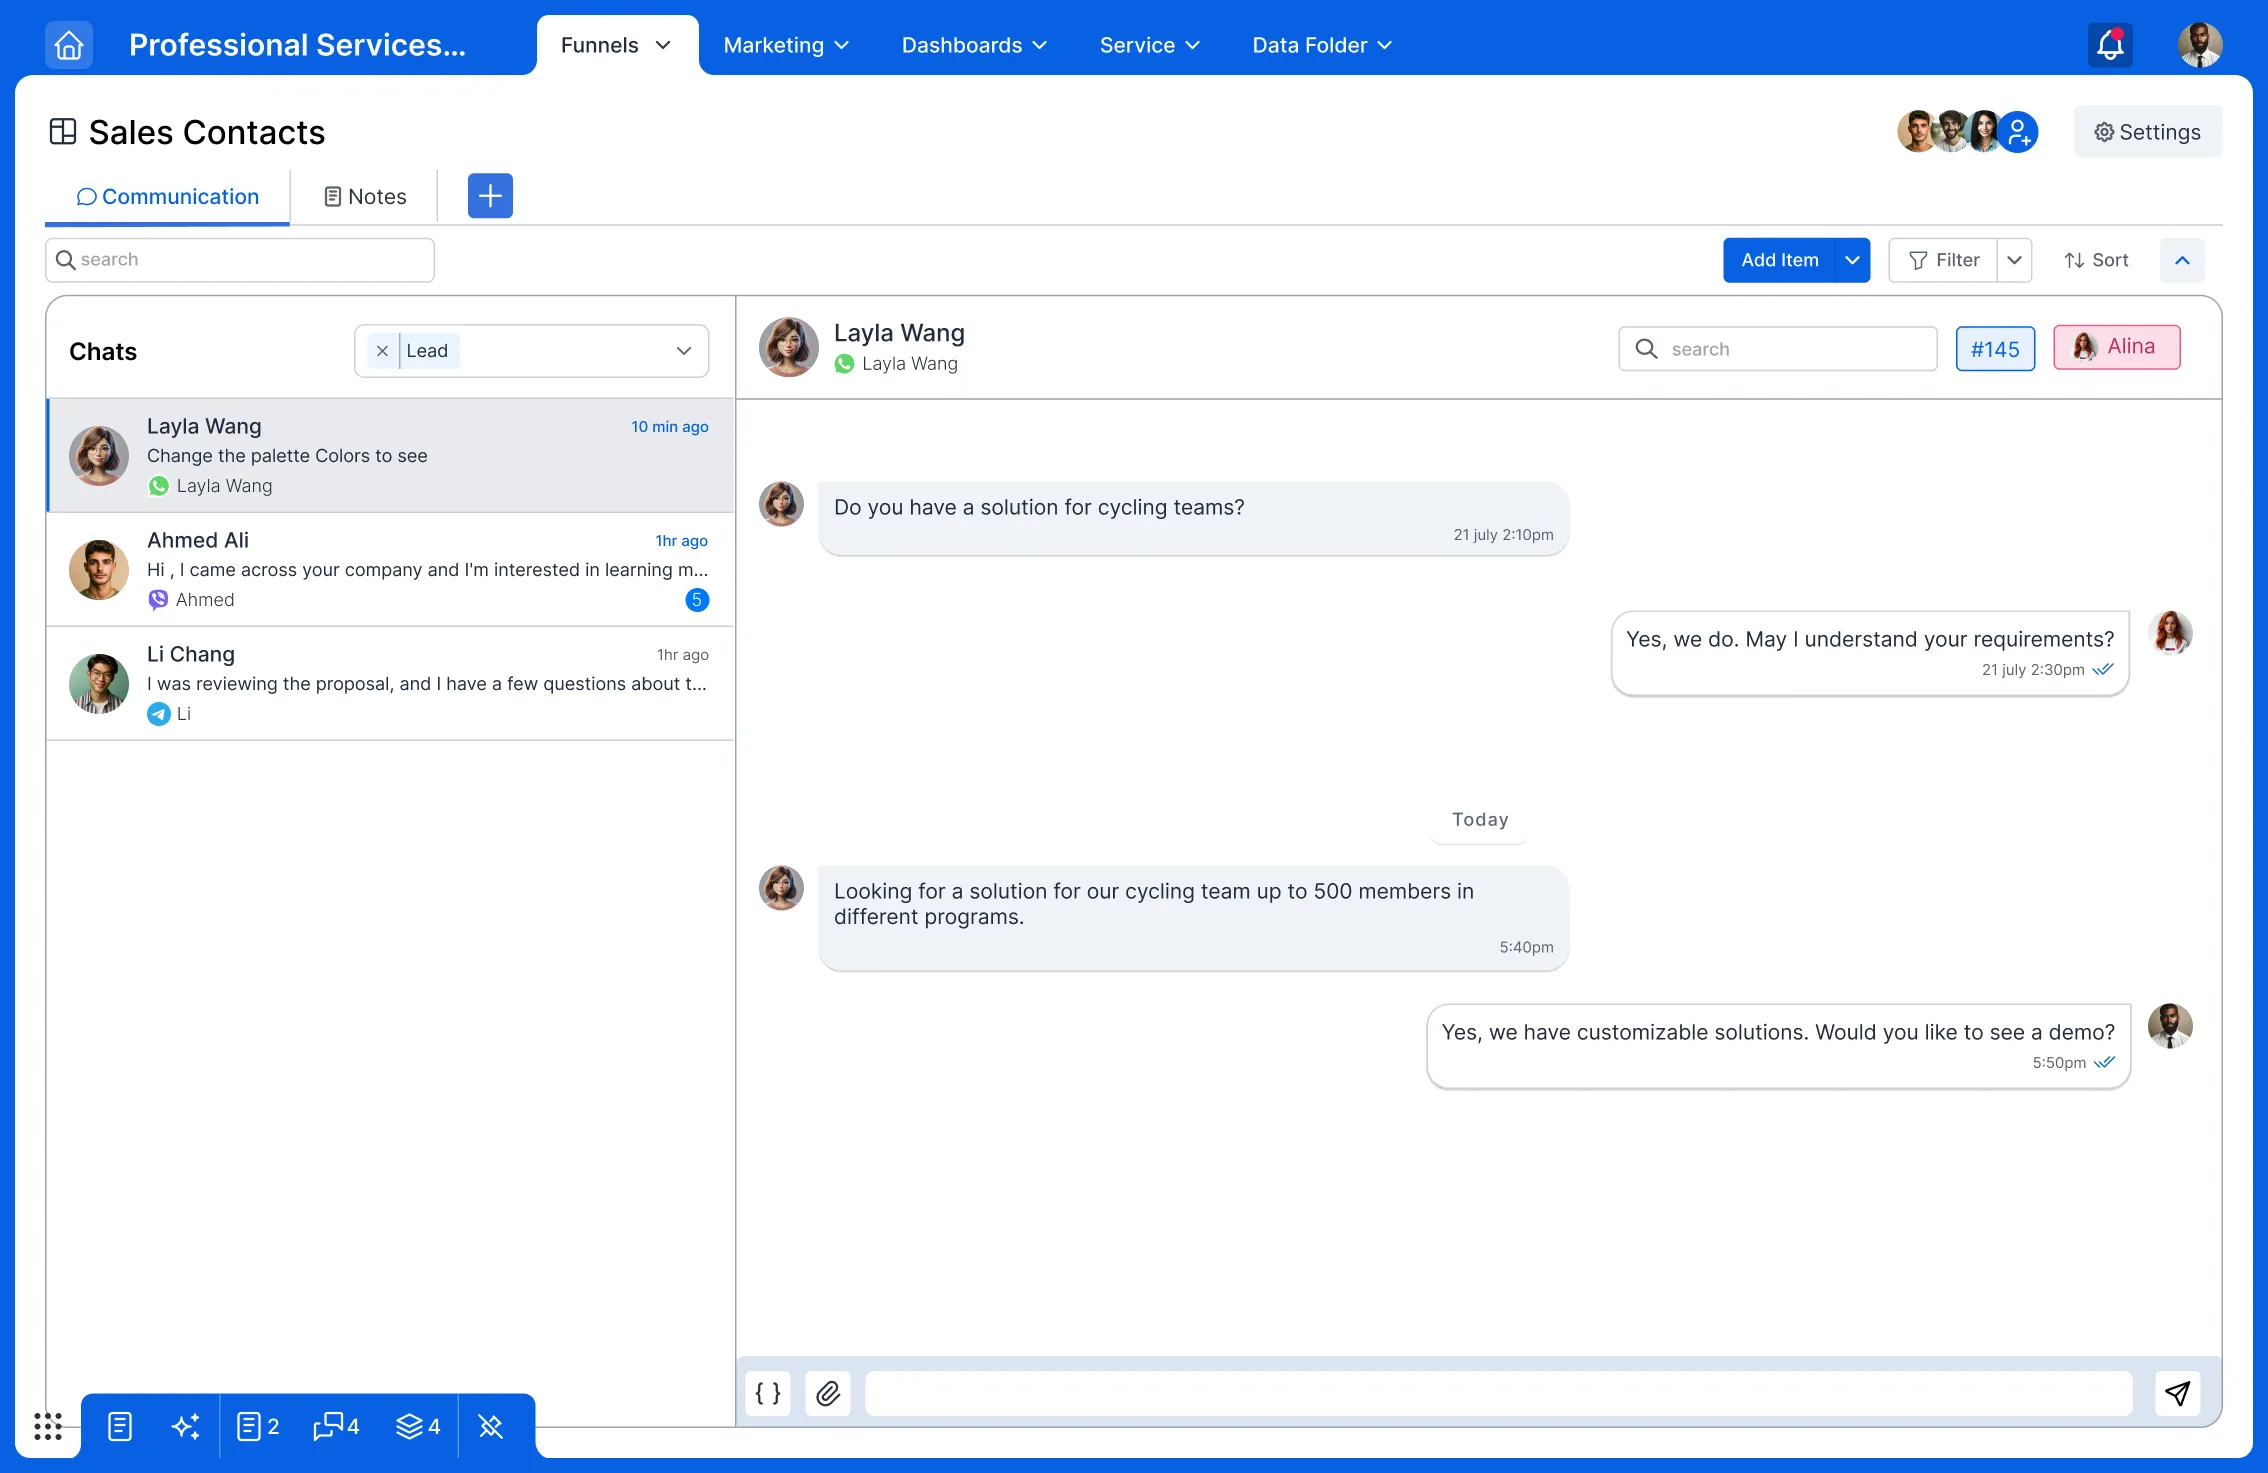Open the document icon in bottom toolbar

coord(120,1426)
